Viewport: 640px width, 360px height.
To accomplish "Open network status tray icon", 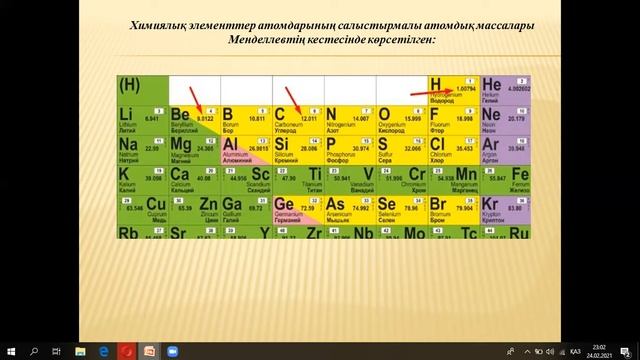I will click(x=562, y=351).
